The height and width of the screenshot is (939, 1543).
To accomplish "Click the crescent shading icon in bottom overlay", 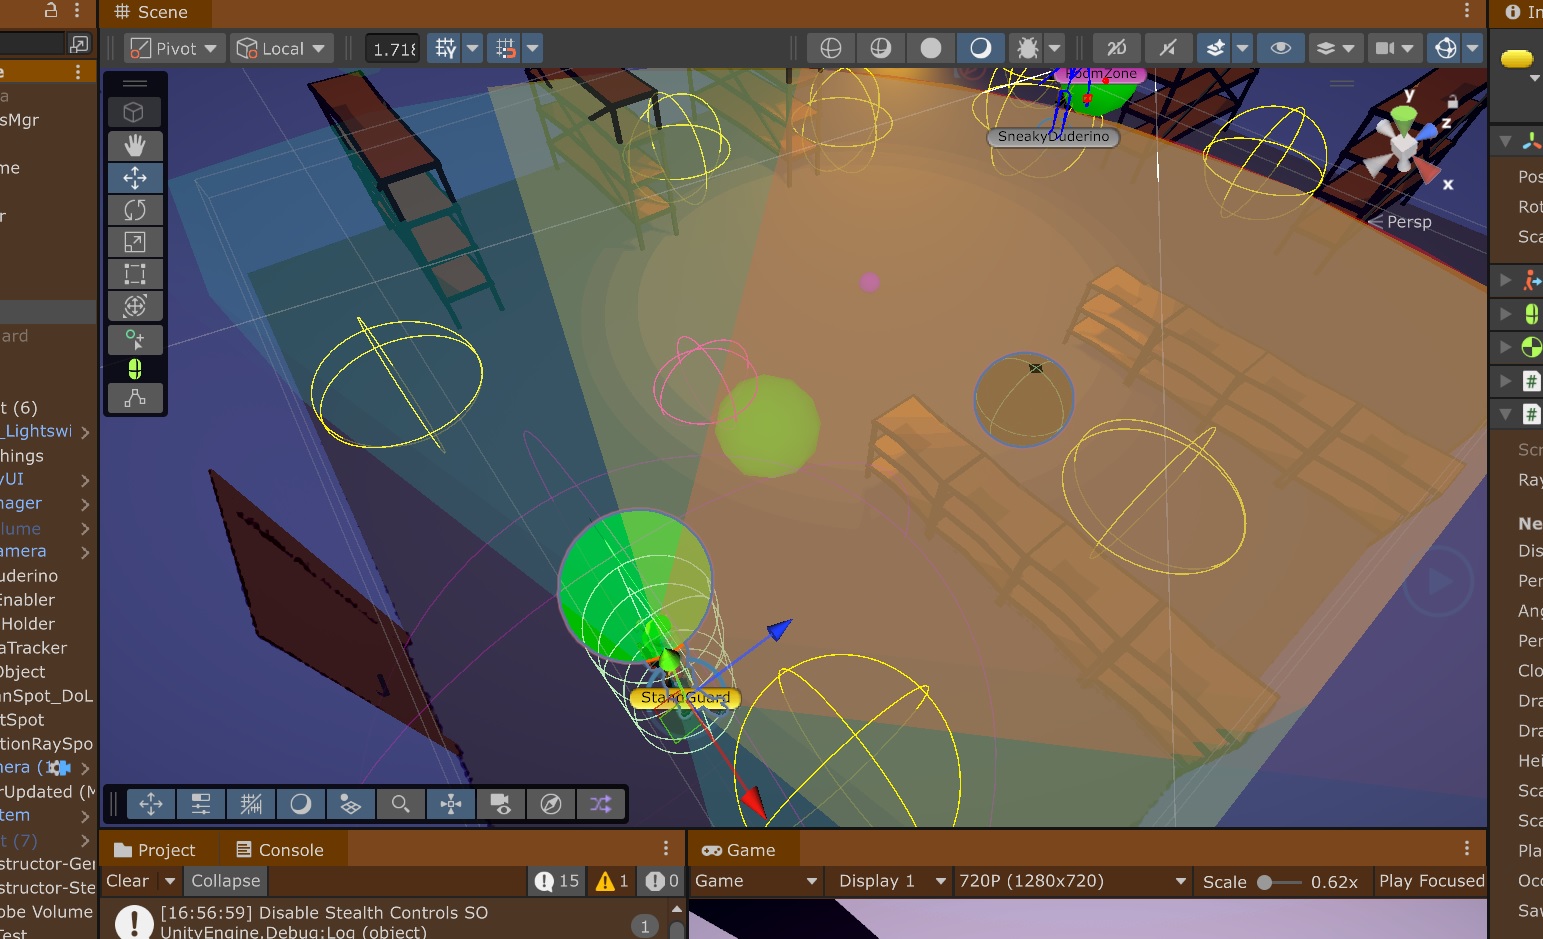I will [x=301, y=804].
